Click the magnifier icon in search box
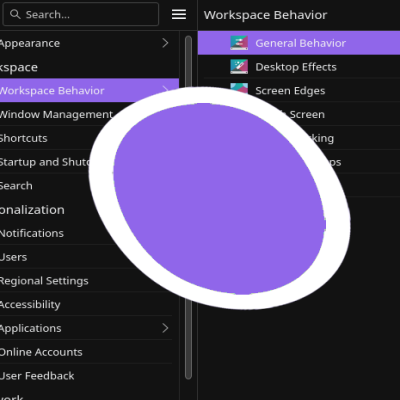Image resolution: width=400 pixels, height=400 pixels. pos(15,14)
